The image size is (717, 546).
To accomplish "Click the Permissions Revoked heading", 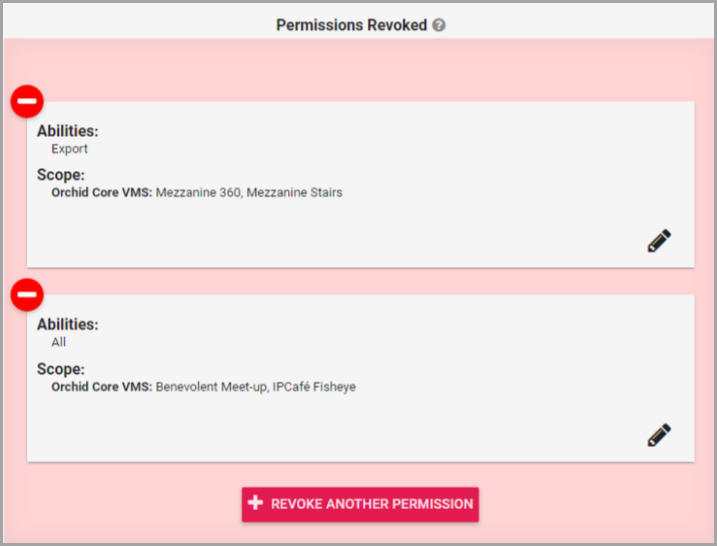I will [x=351, y=25].
